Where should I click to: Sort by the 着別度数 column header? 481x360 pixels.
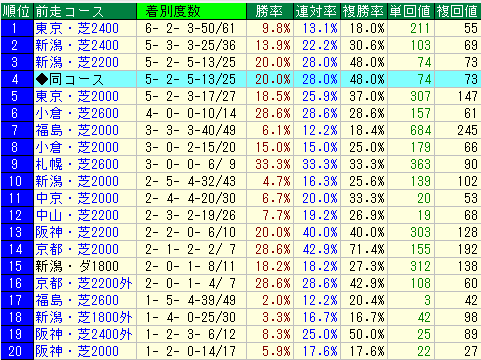pyautogui.click(x=191, y=11)
